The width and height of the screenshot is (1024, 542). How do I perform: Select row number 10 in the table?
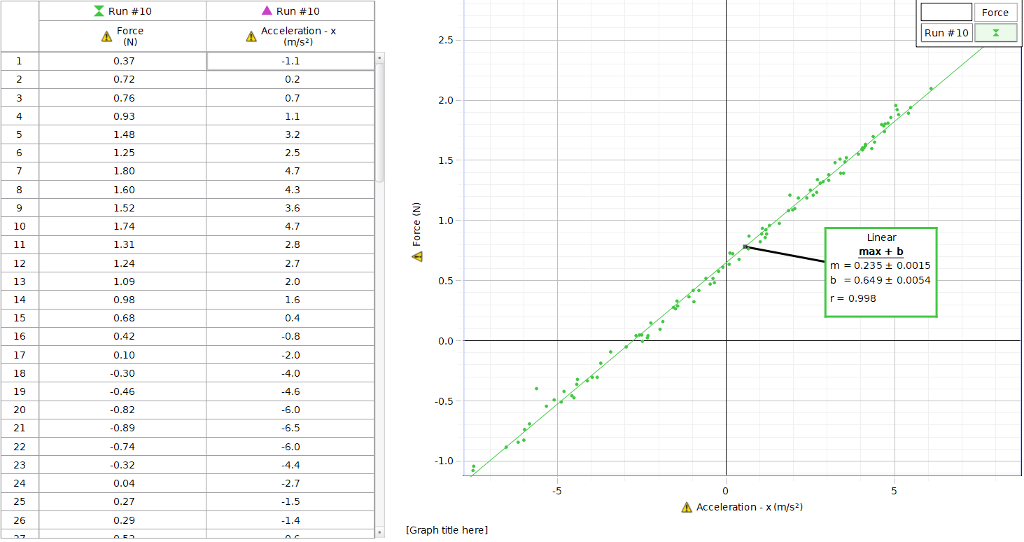coord(19,226)
